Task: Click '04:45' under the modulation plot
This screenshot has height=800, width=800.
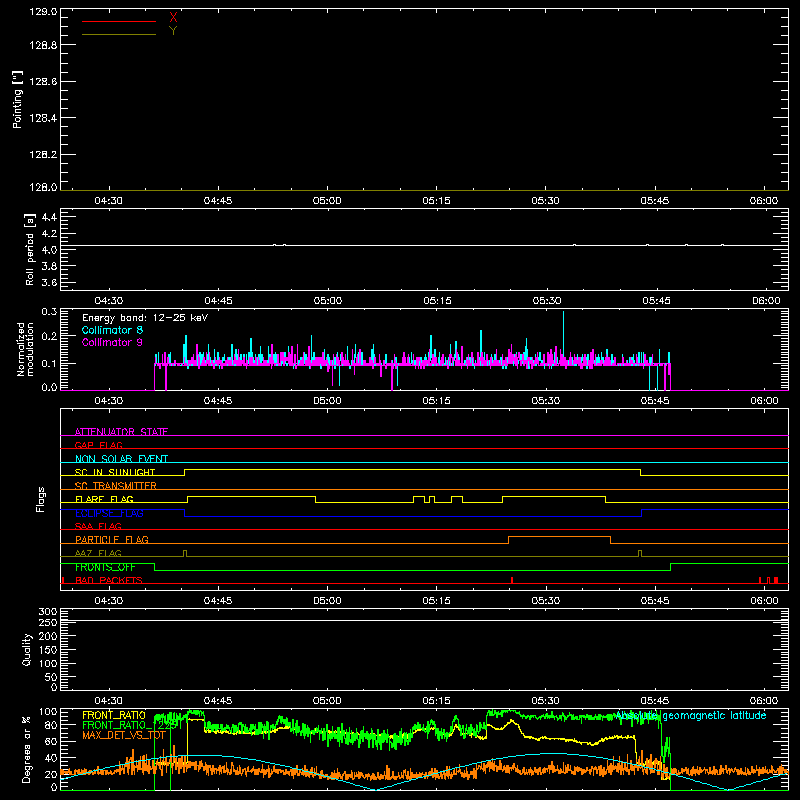Action: [218, 401]
